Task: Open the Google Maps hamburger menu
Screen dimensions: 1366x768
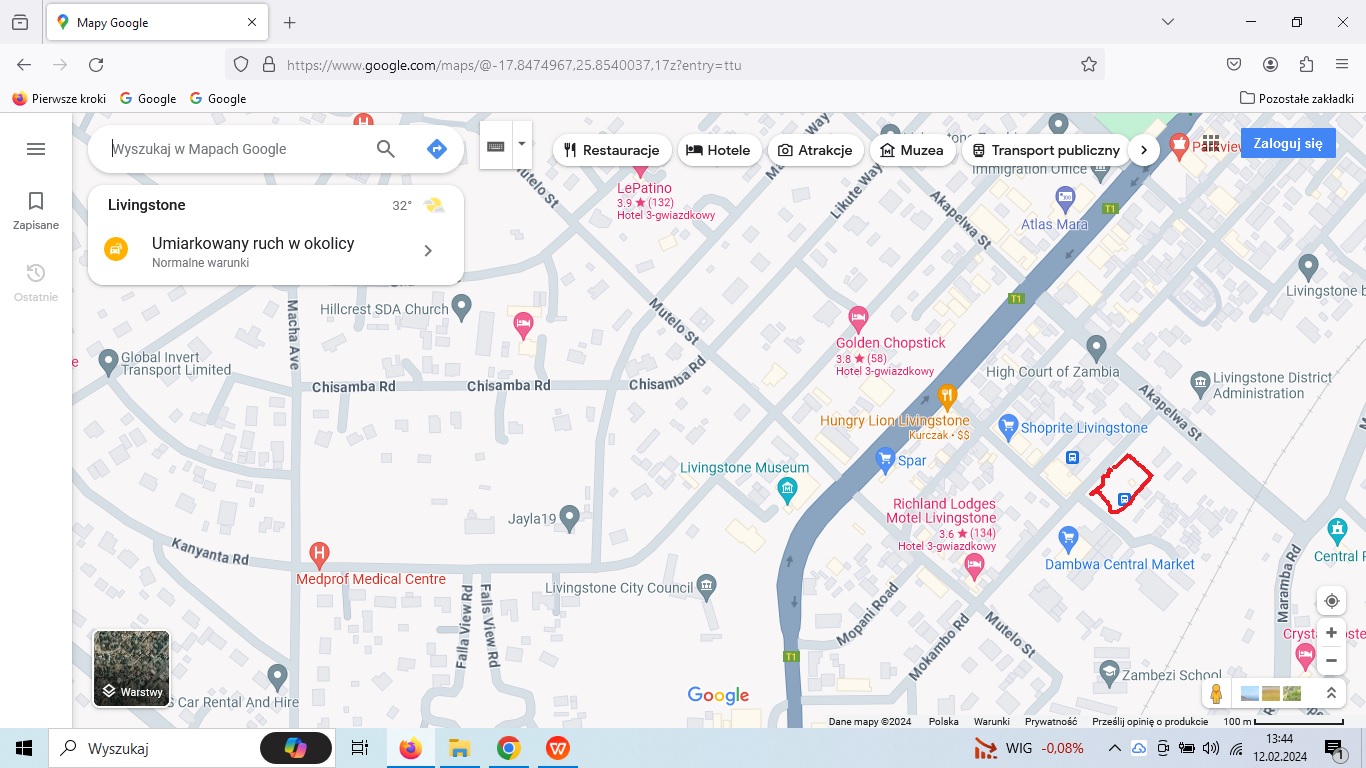Action: tap(36, 149)
